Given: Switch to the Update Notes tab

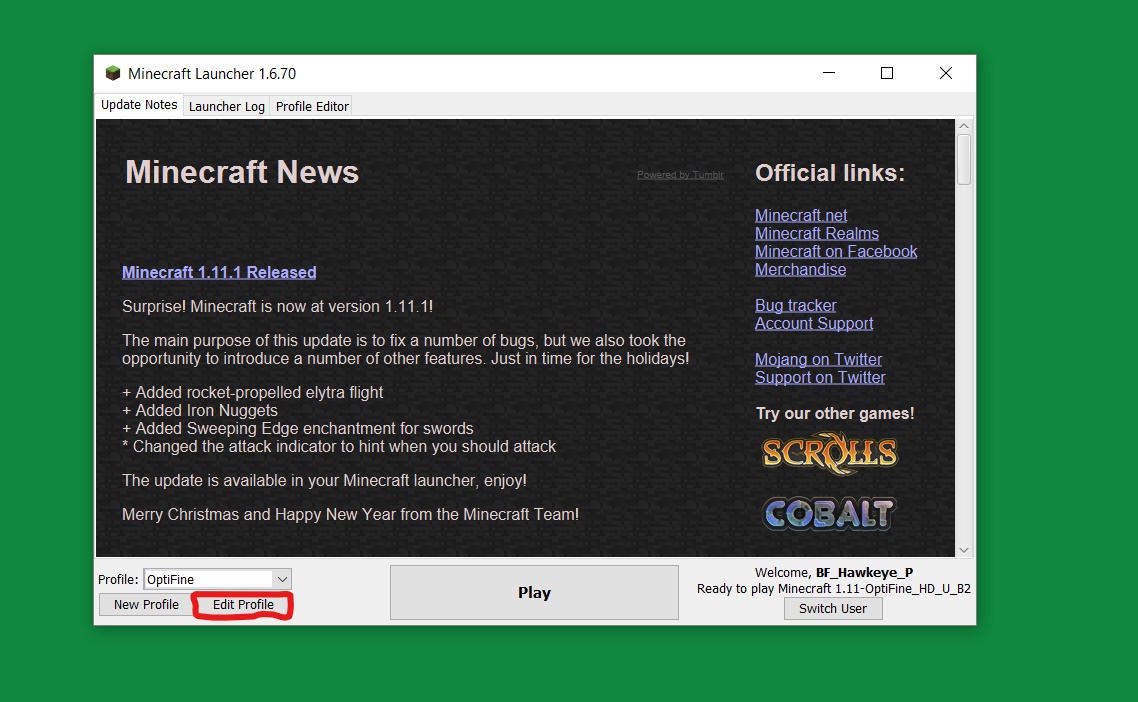Looking at the screenshot, I should pyautogui.click(x=139, y=105).
